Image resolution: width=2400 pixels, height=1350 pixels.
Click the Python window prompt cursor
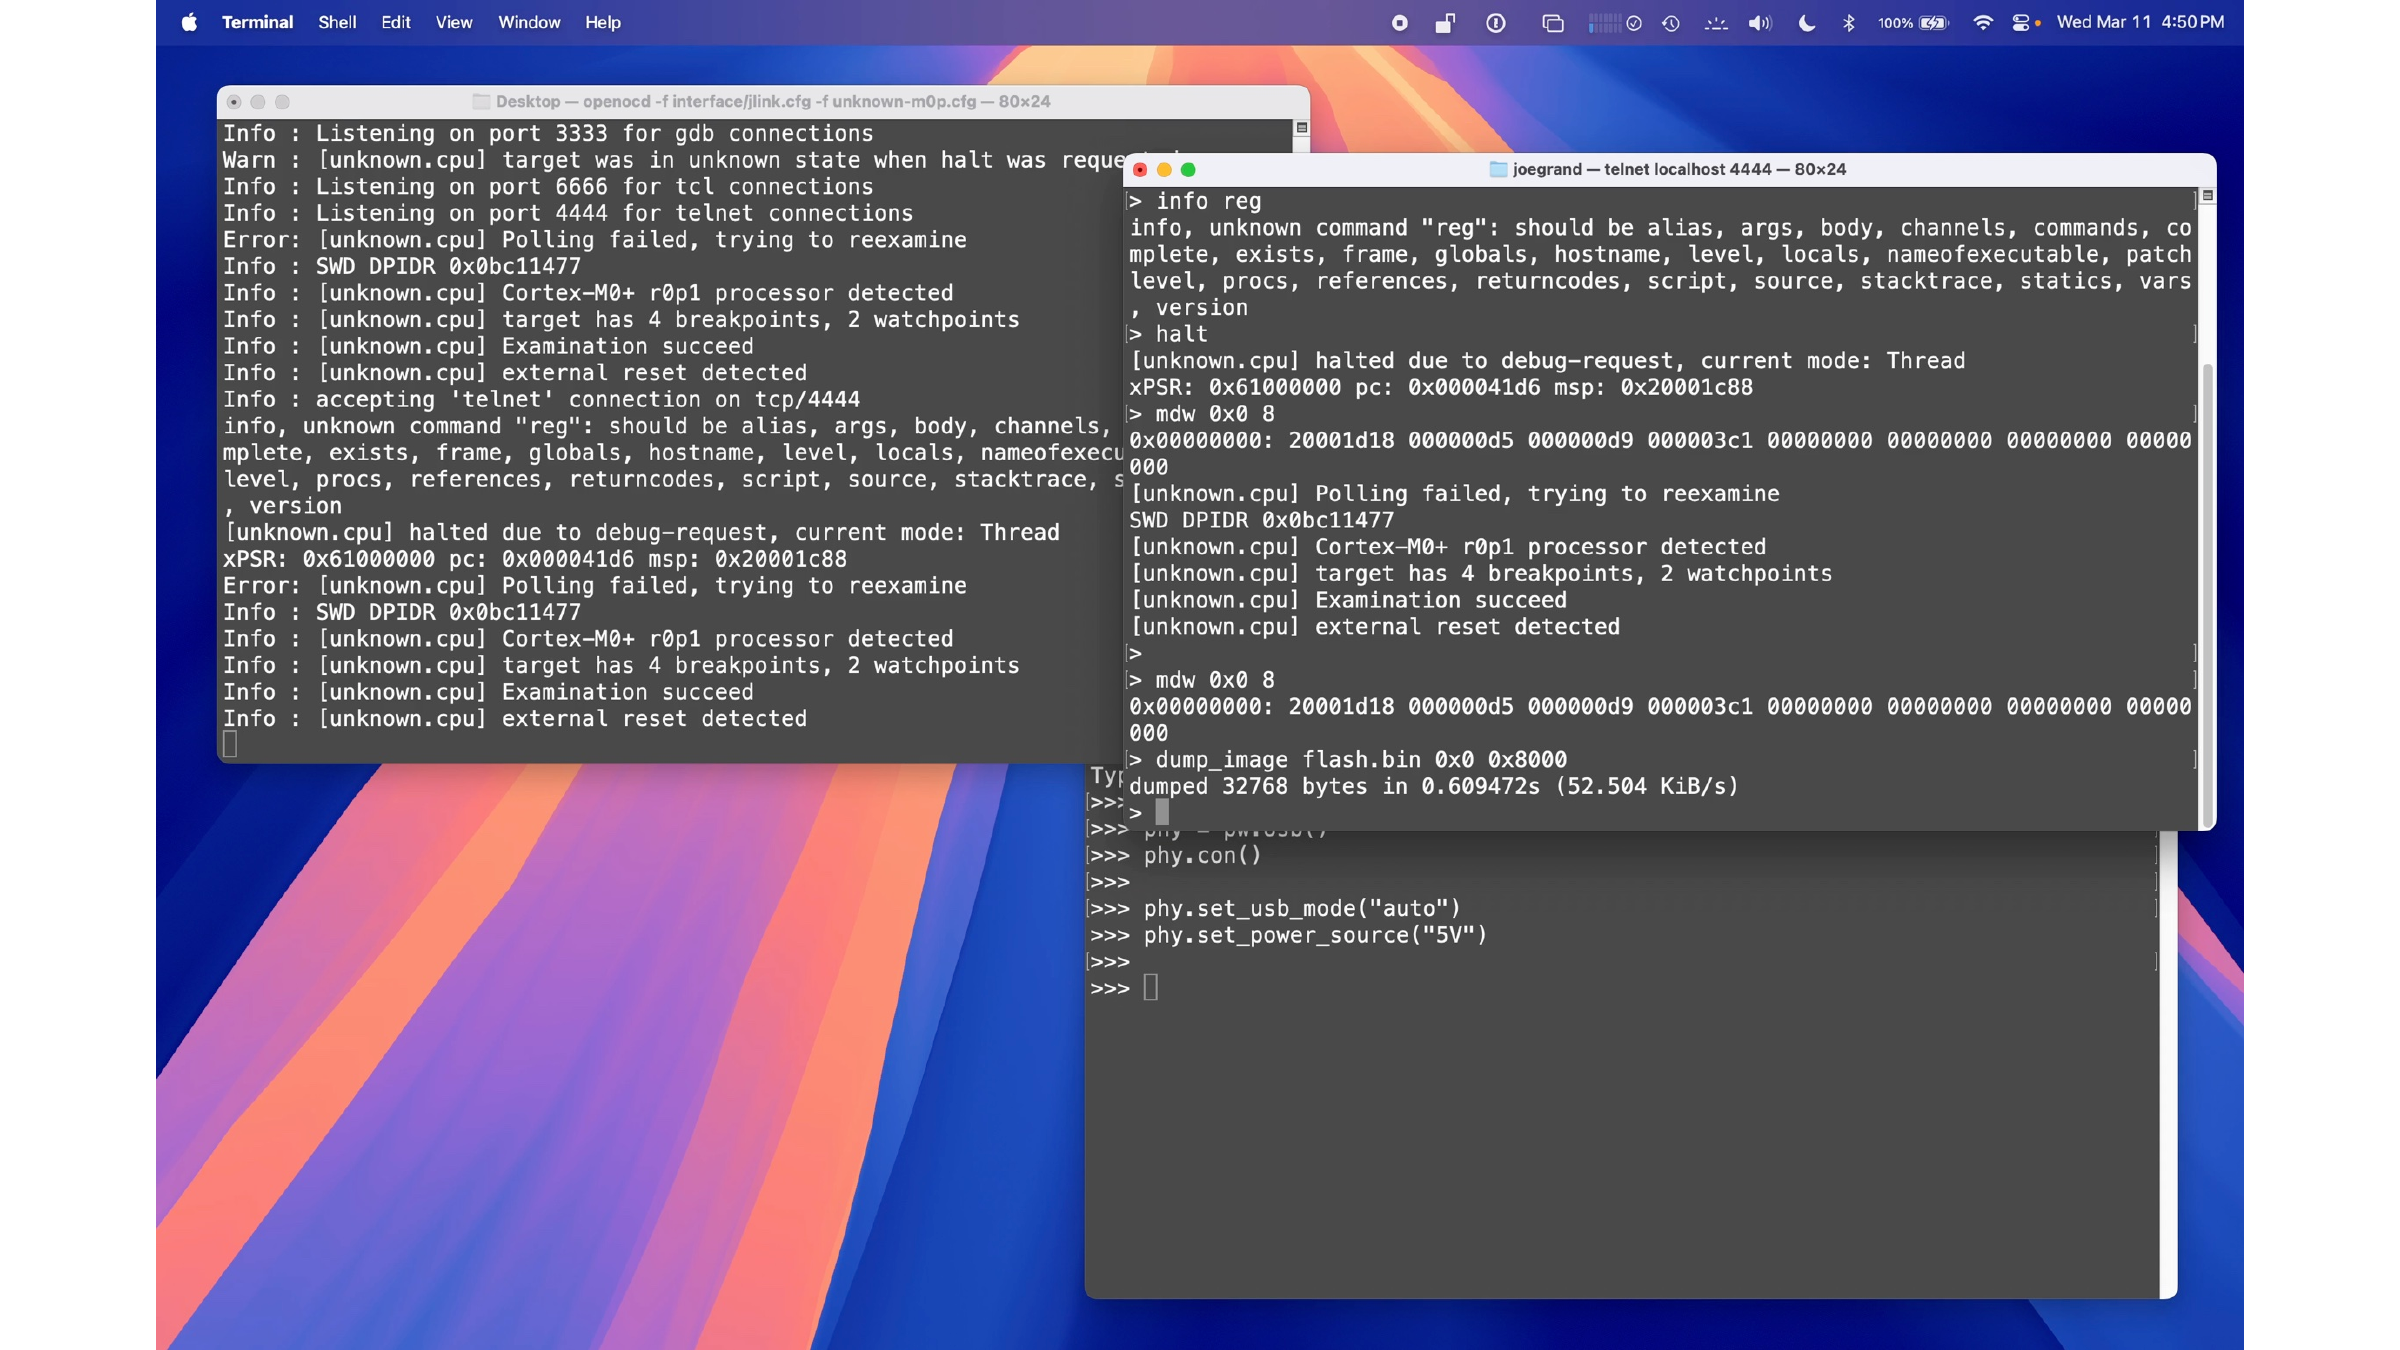1151,988
